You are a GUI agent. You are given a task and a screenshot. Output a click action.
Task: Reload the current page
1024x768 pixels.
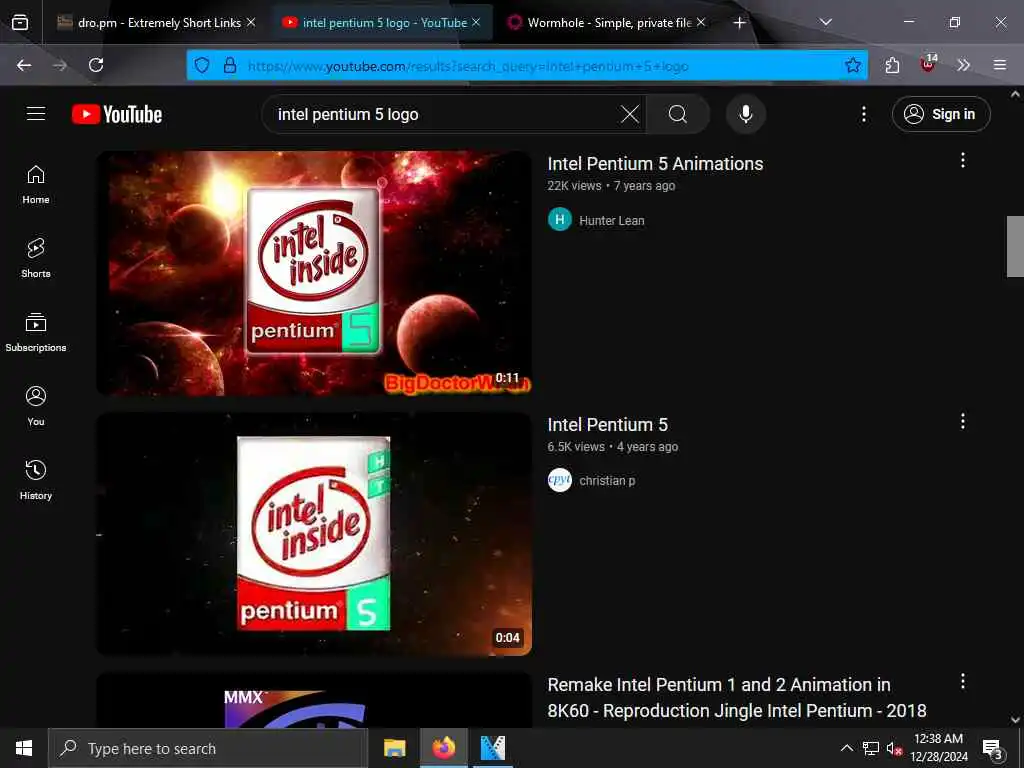96,65
